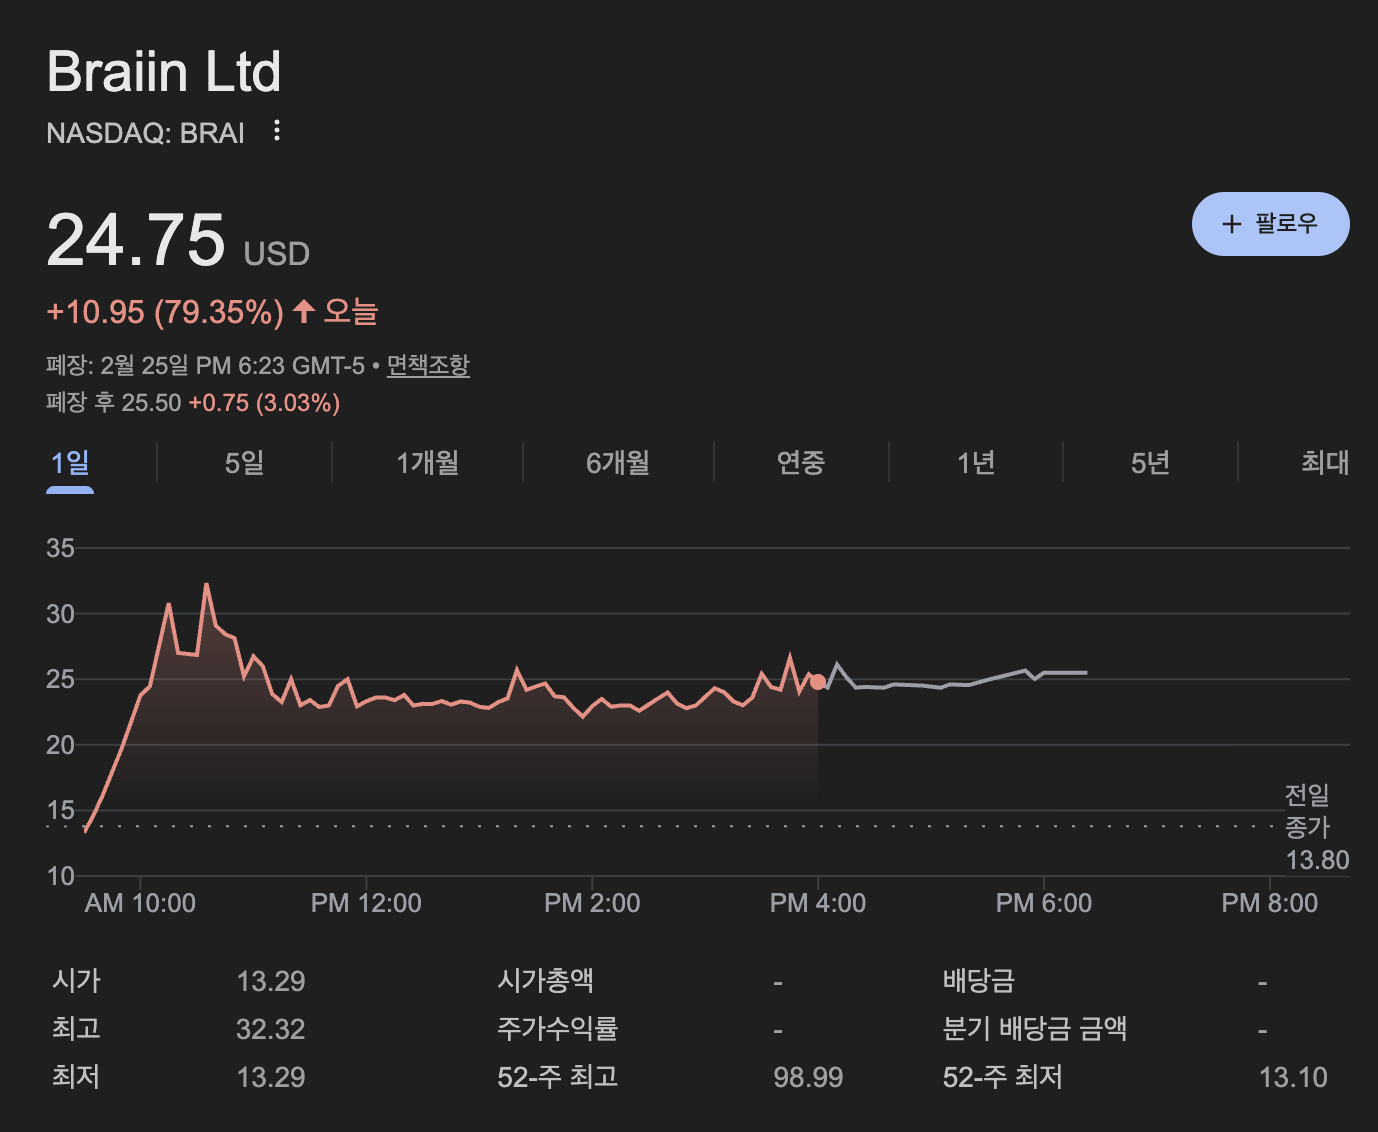Select the 6개월 range tab
Image resolution: width=1378 pixels, height=1132 pixels.
tap(618, 463)
